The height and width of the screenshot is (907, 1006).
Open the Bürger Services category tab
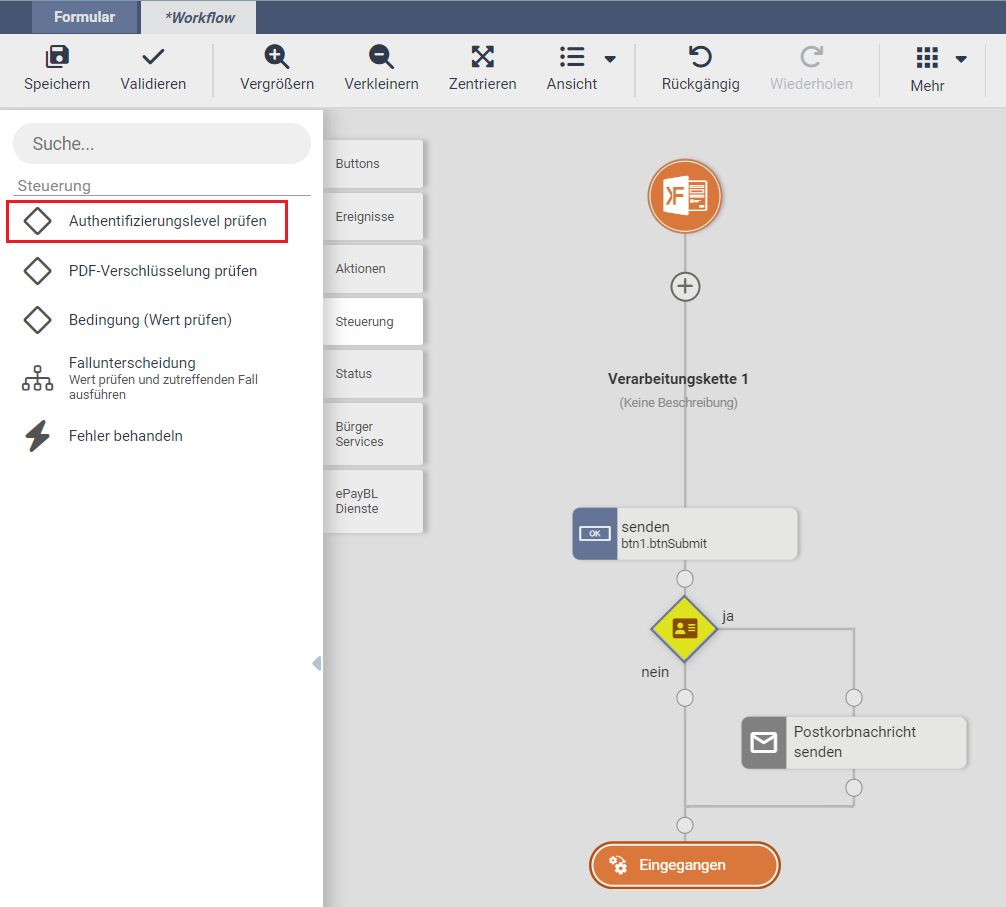[x=373, y=434]
